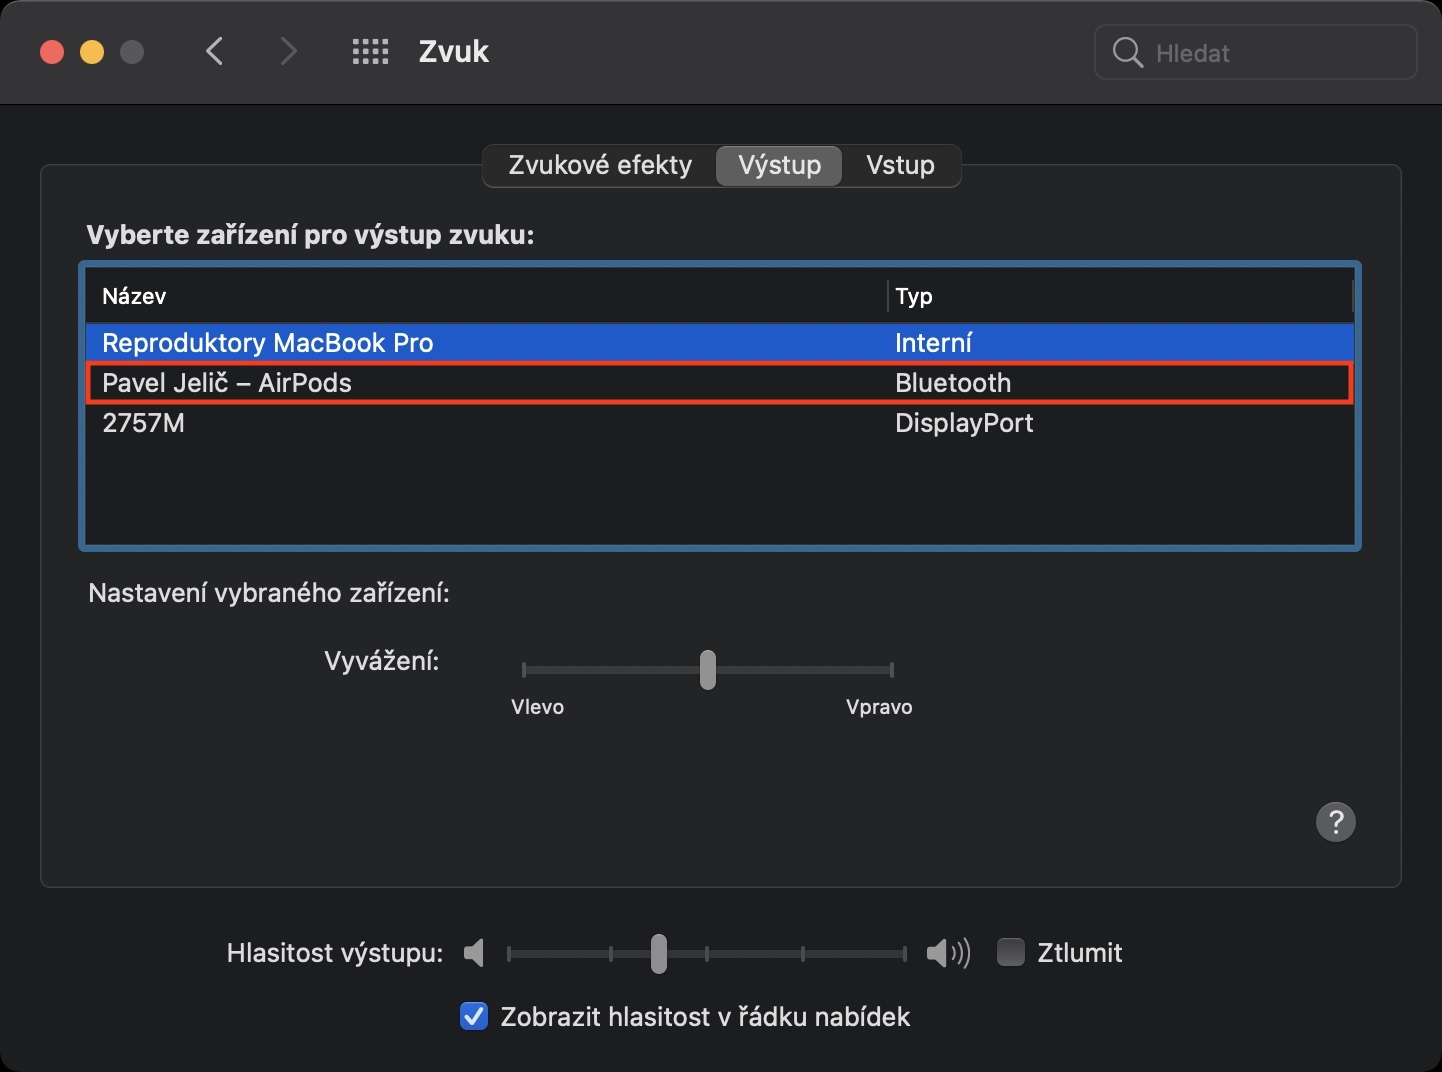This screenshot has width=1442, height=1072.
Task: Click the Název column header
Action: 134,296
